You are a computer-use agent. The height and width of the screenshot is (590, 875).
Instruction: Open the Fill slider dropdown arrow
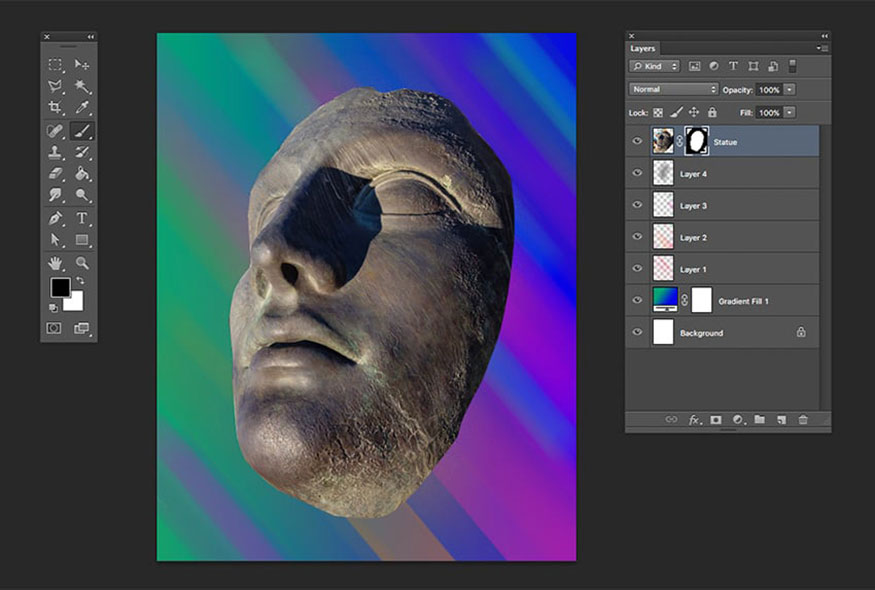point(790,113)
